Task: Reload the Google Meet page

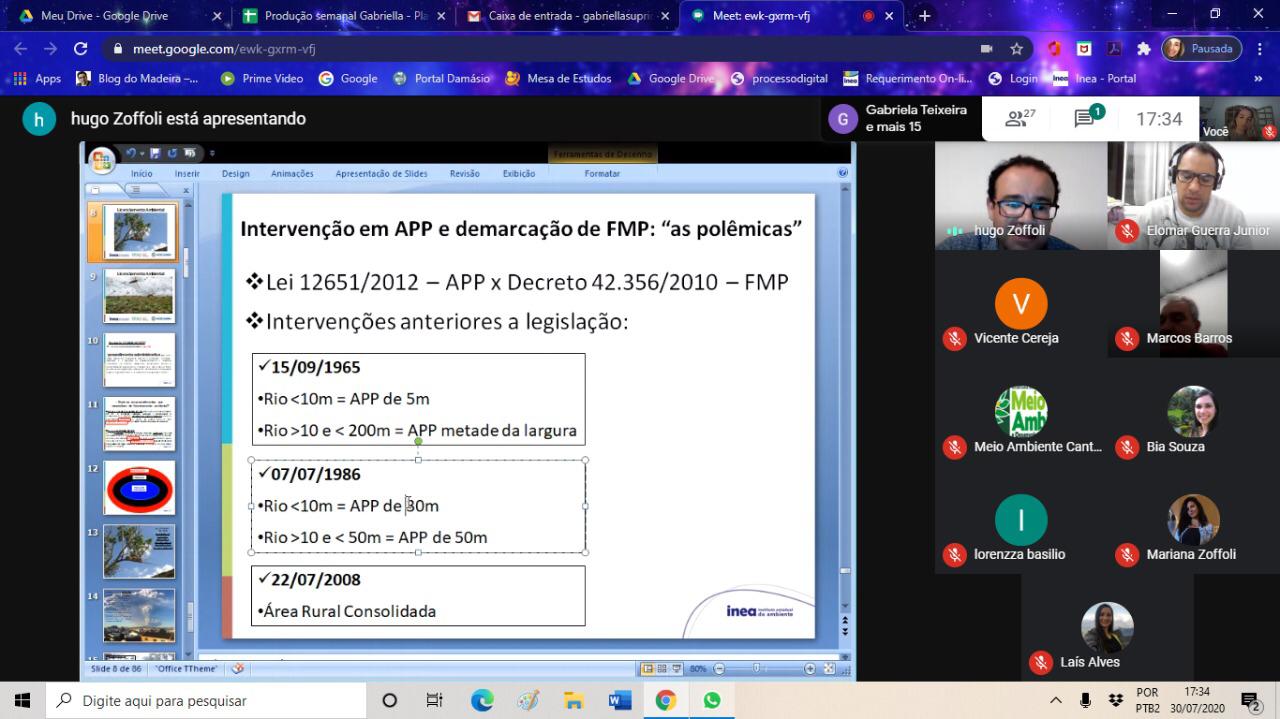Action: click(x=81, y=48)
